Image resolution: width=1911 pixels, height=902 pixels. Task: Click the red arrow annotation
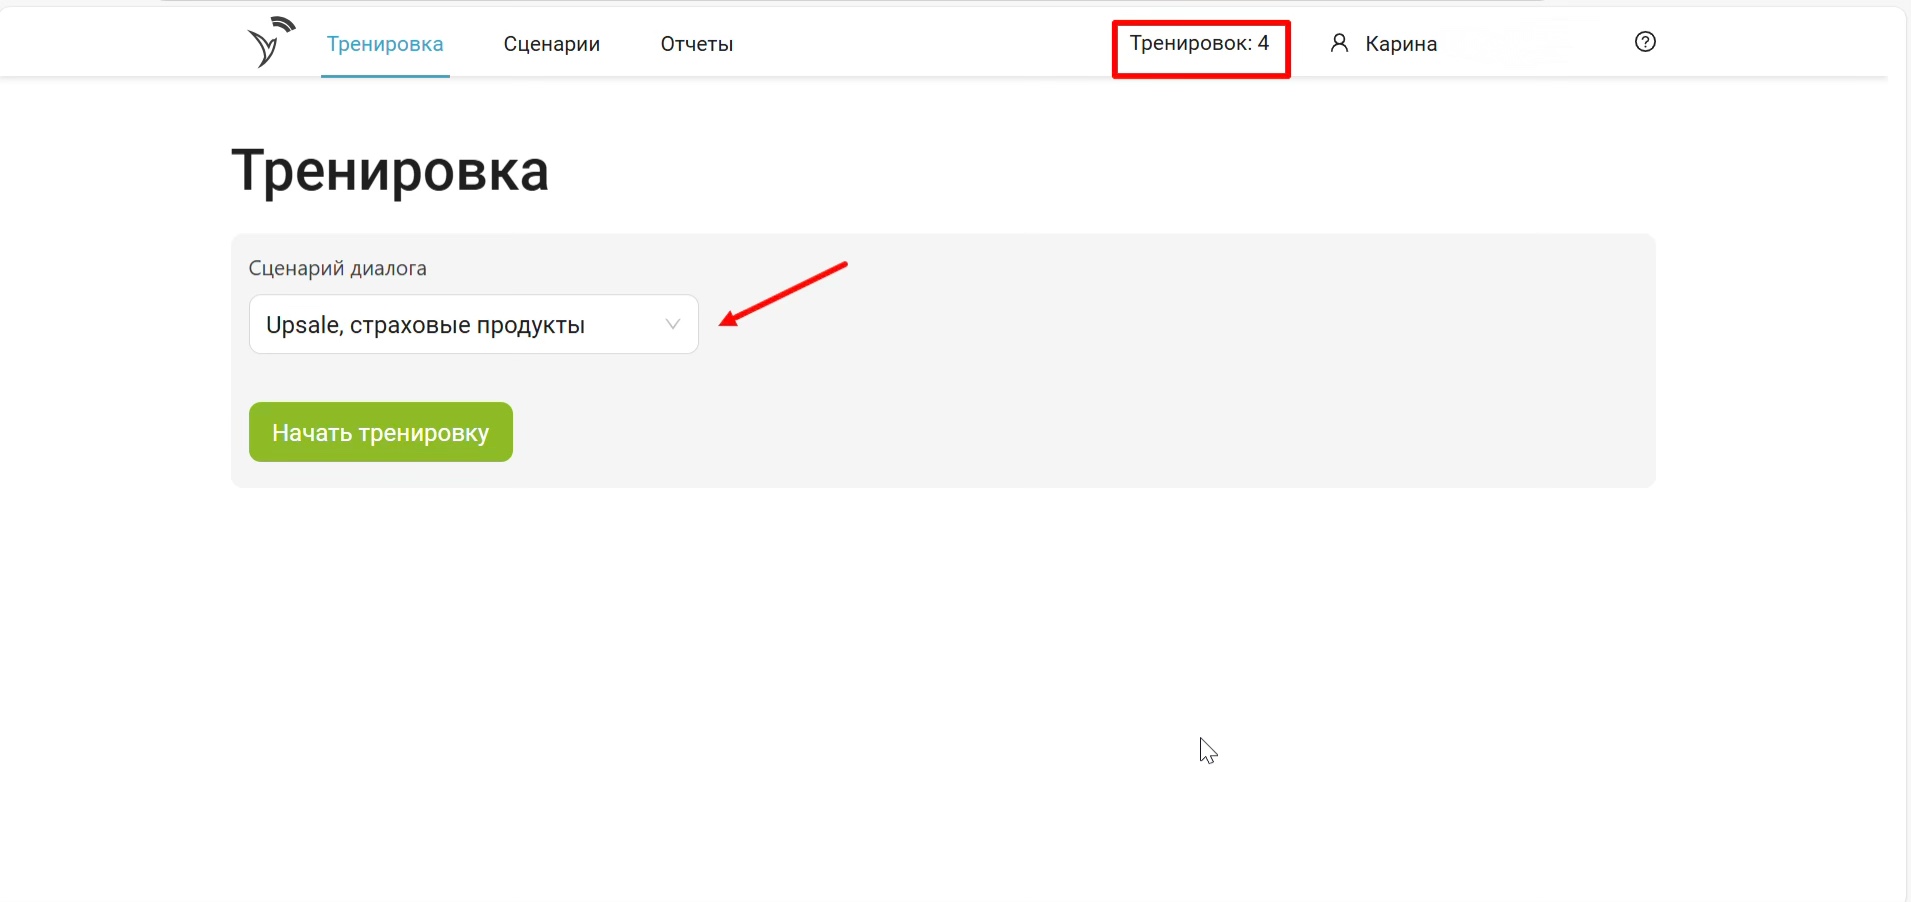pos(783,294)
